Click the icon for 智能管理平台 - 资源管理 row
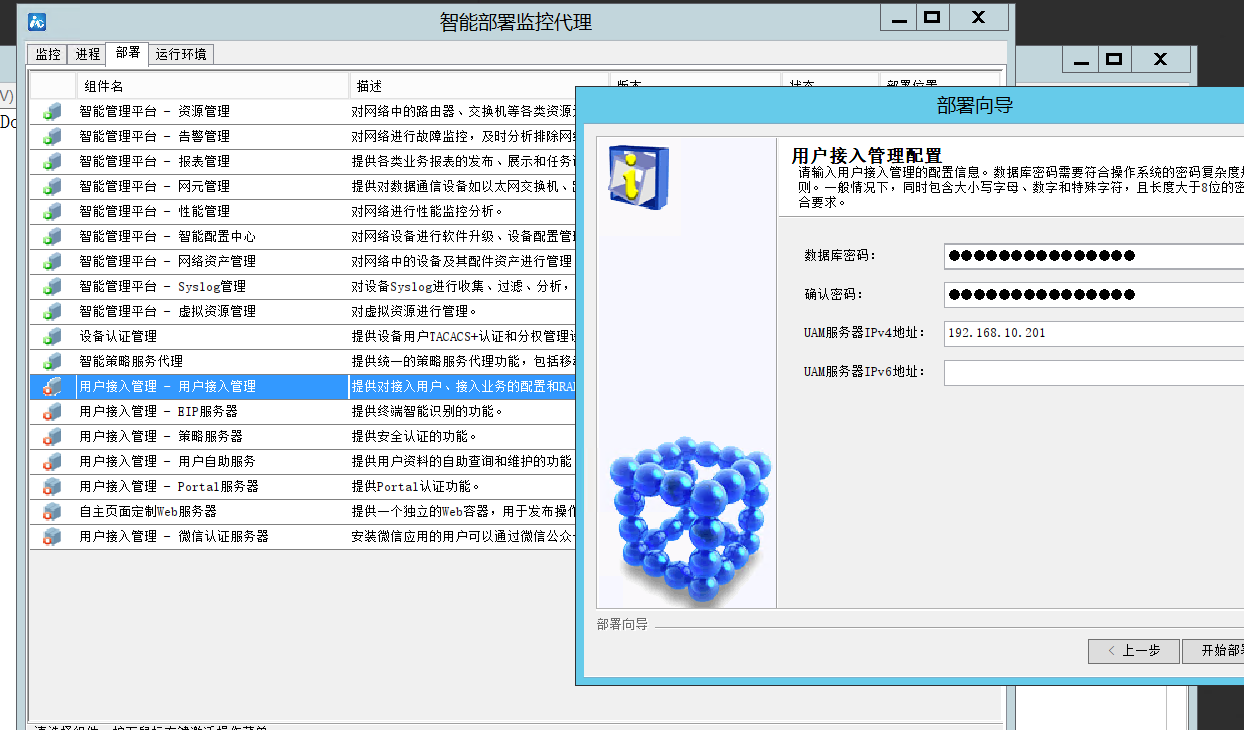 point(53,111)
